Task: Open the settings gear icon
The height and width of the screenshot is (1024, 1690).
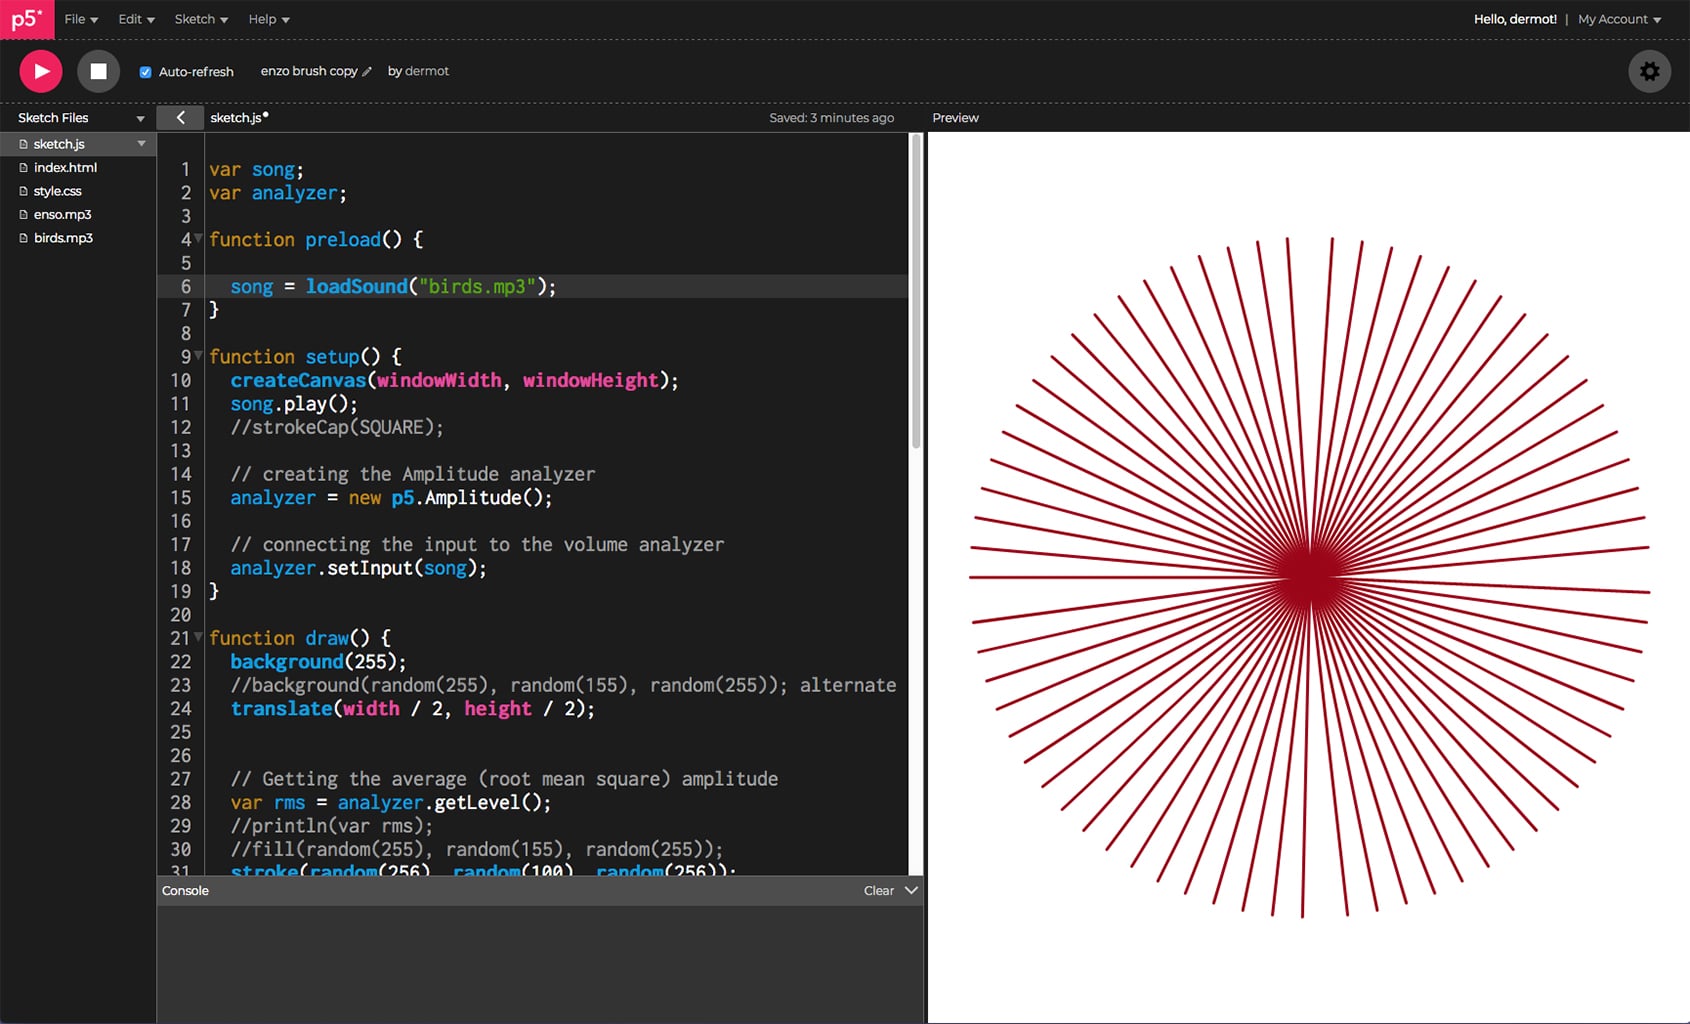Action: (1649, 71)
